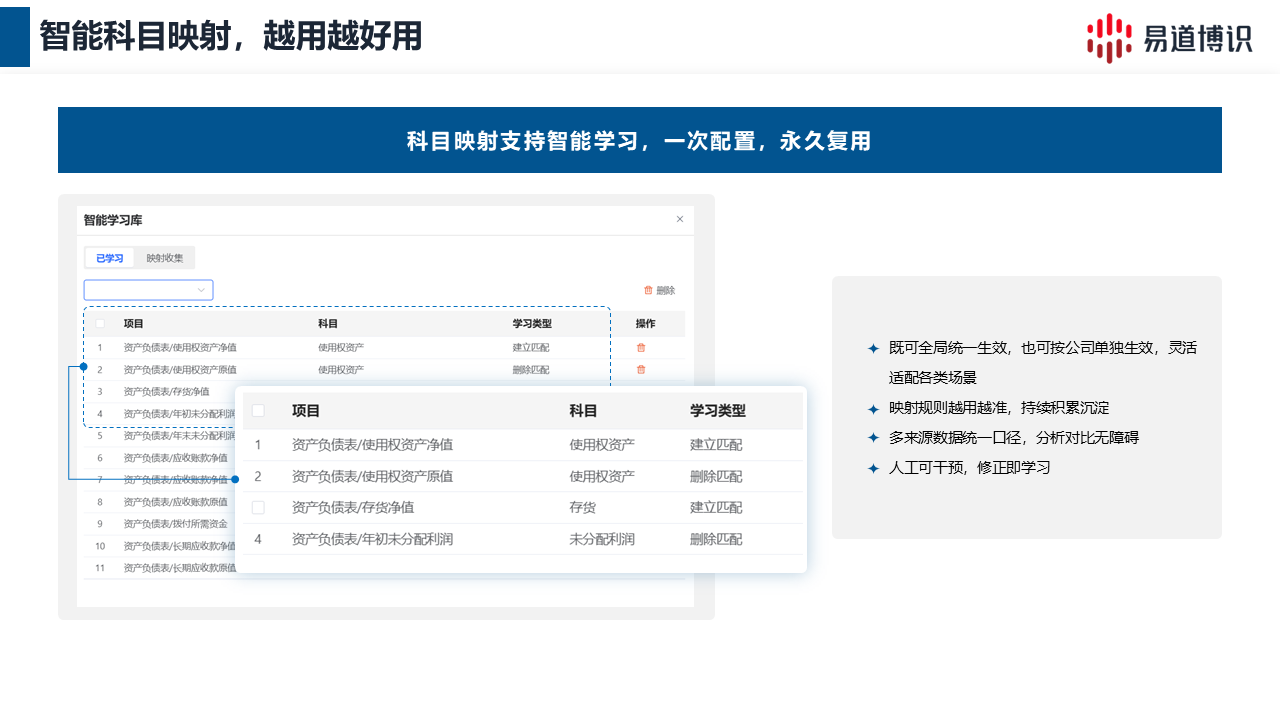Switch to the 已学习 tab
The image size is (1280, 720).
(x=109, y=258)
